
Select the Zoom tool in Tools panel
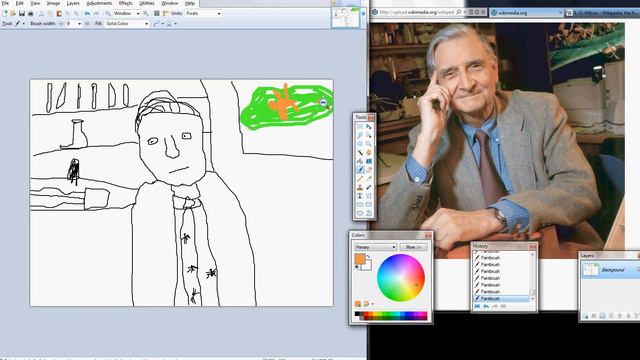(369, 144)
